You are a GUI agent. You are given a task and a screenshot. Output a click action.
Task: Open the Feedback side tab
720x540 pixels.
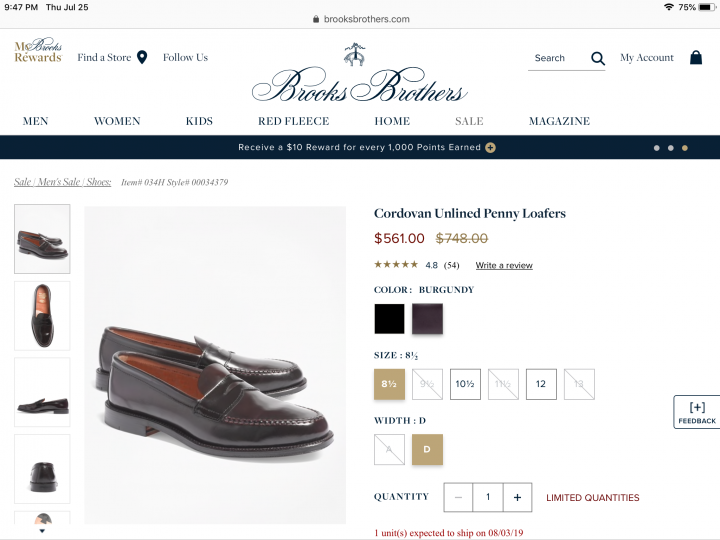[x=697, y=412]
